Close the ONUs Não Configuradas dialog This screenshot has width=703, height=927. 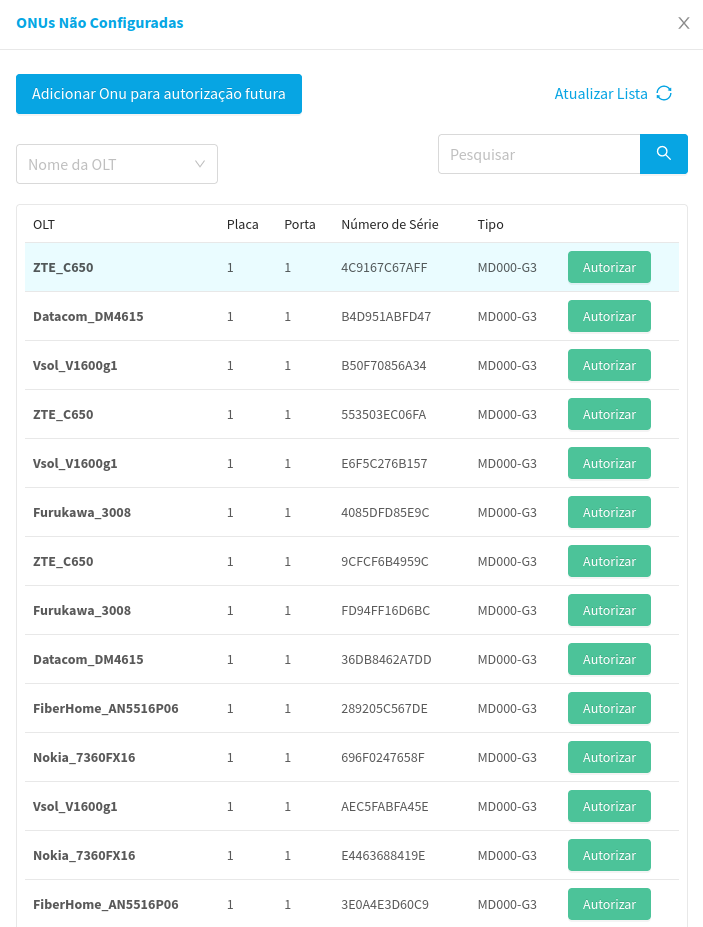pyautogui.click(x=684, y=23)
